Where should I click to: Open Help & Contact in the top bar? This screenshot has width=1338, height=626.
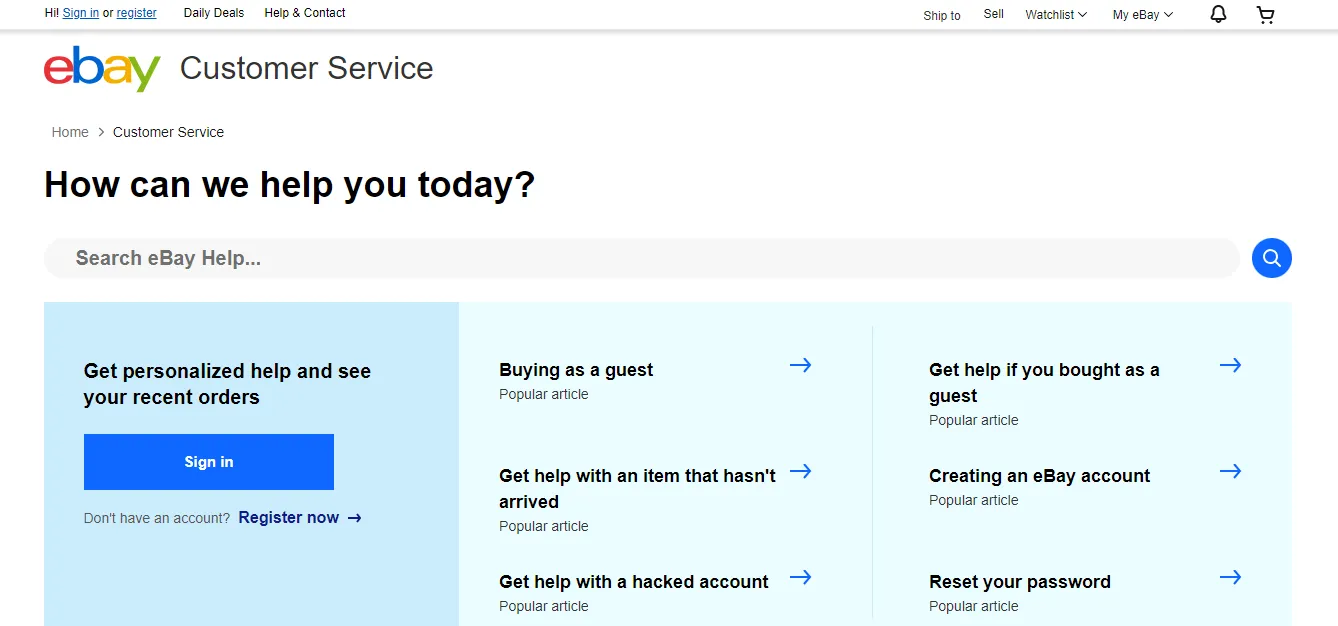coord(305,13)
